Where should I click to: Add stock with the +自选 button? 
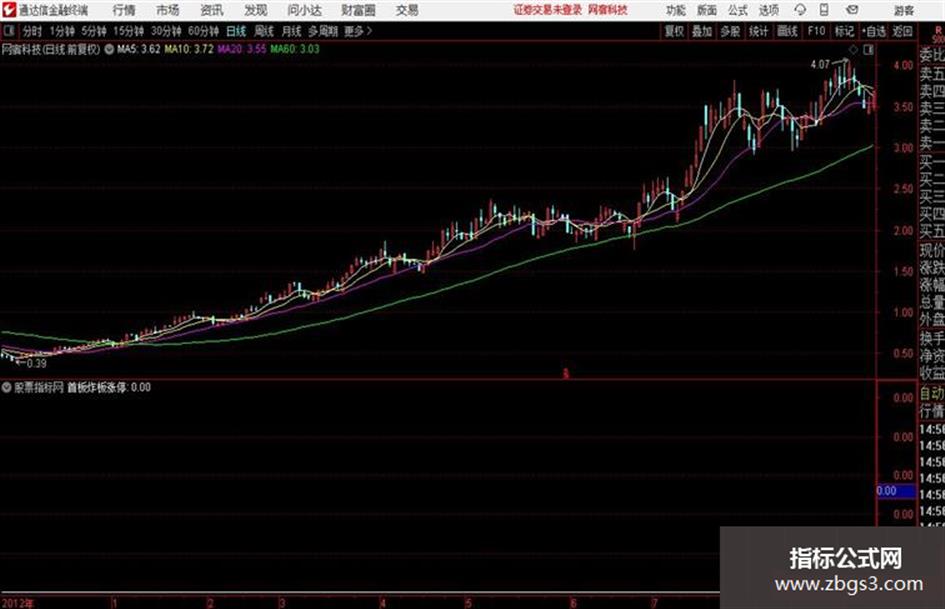click(x=874, y=31)
